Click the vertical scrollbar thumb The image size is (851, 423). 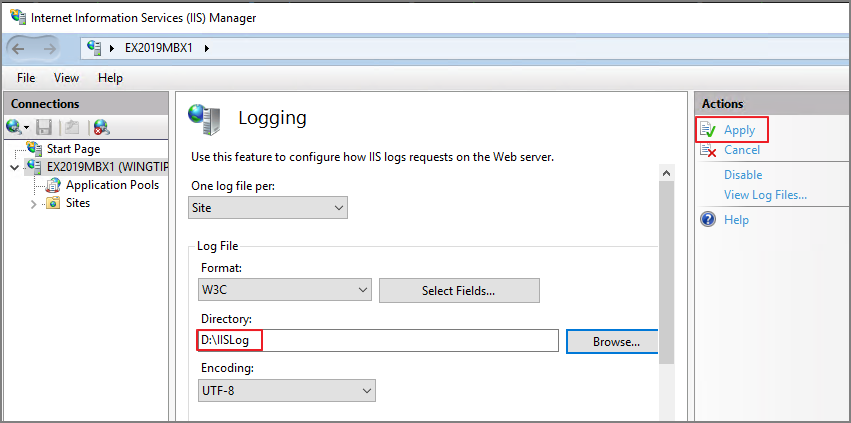[667, 273]
